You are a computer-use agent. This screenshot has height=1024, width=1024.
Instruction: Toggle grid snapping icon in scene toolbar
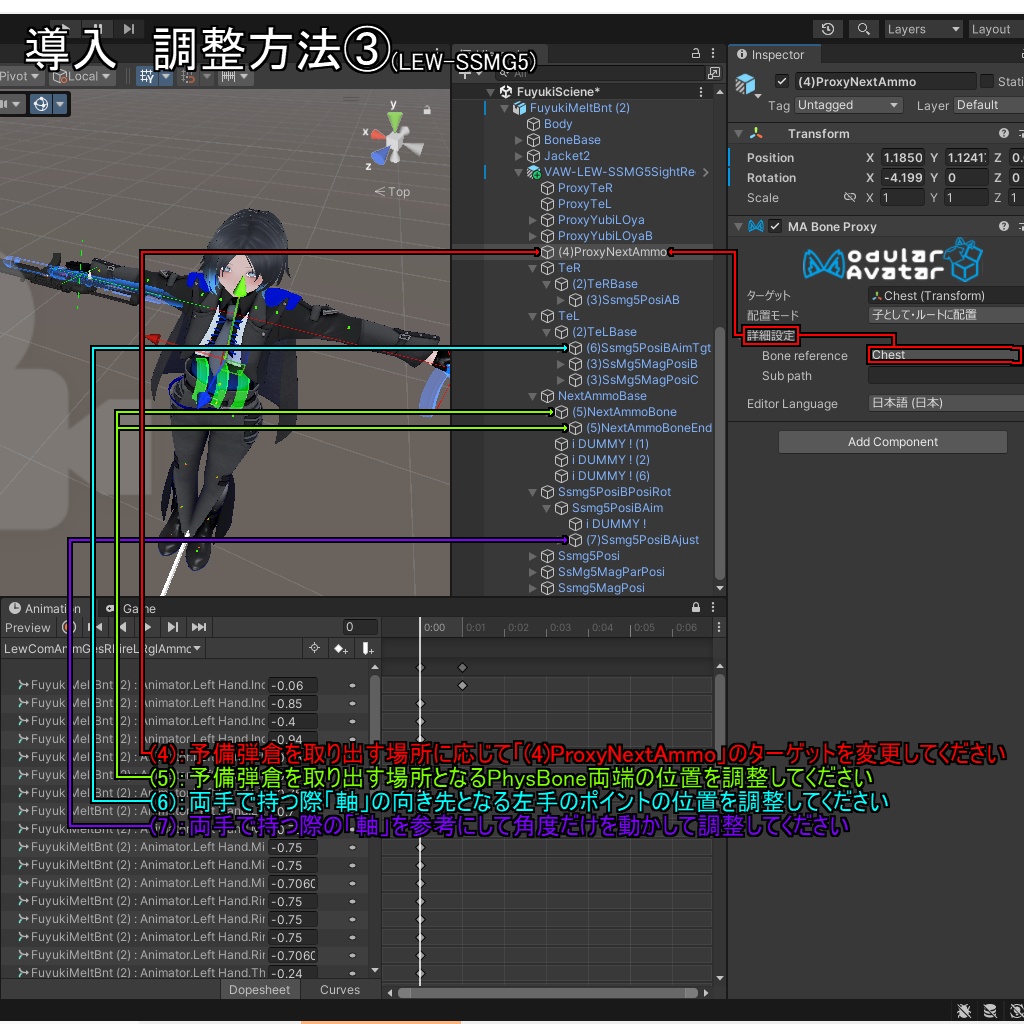coord(147,76)
